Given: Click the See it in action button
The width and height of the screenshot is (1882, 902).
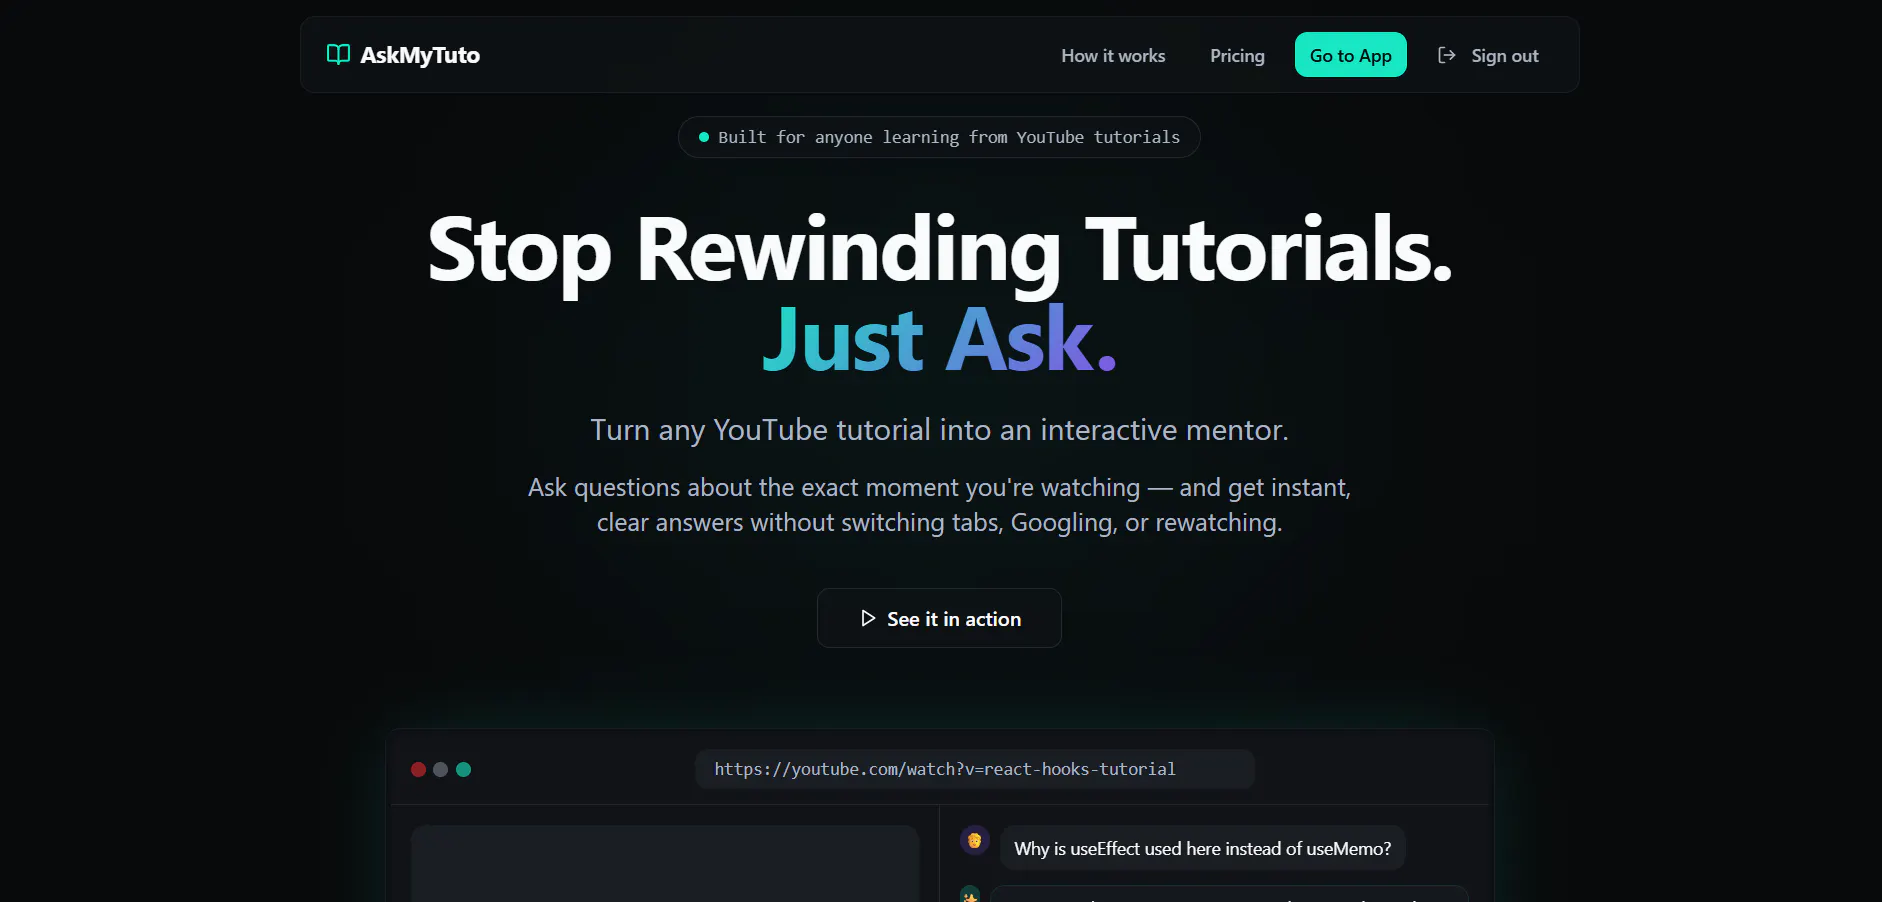Looking at the screenshot, I should click(x=939, y=618).
